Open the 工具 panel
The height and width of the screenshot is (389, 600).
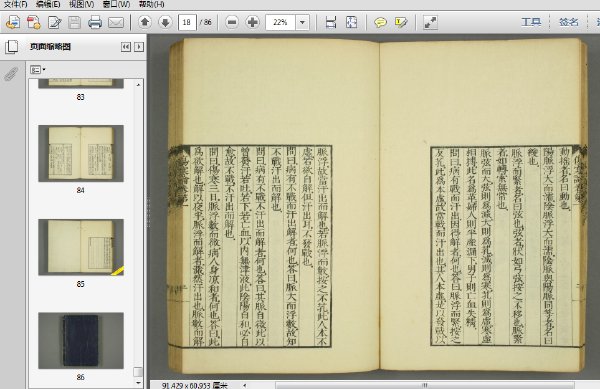(x=531, y=22)
